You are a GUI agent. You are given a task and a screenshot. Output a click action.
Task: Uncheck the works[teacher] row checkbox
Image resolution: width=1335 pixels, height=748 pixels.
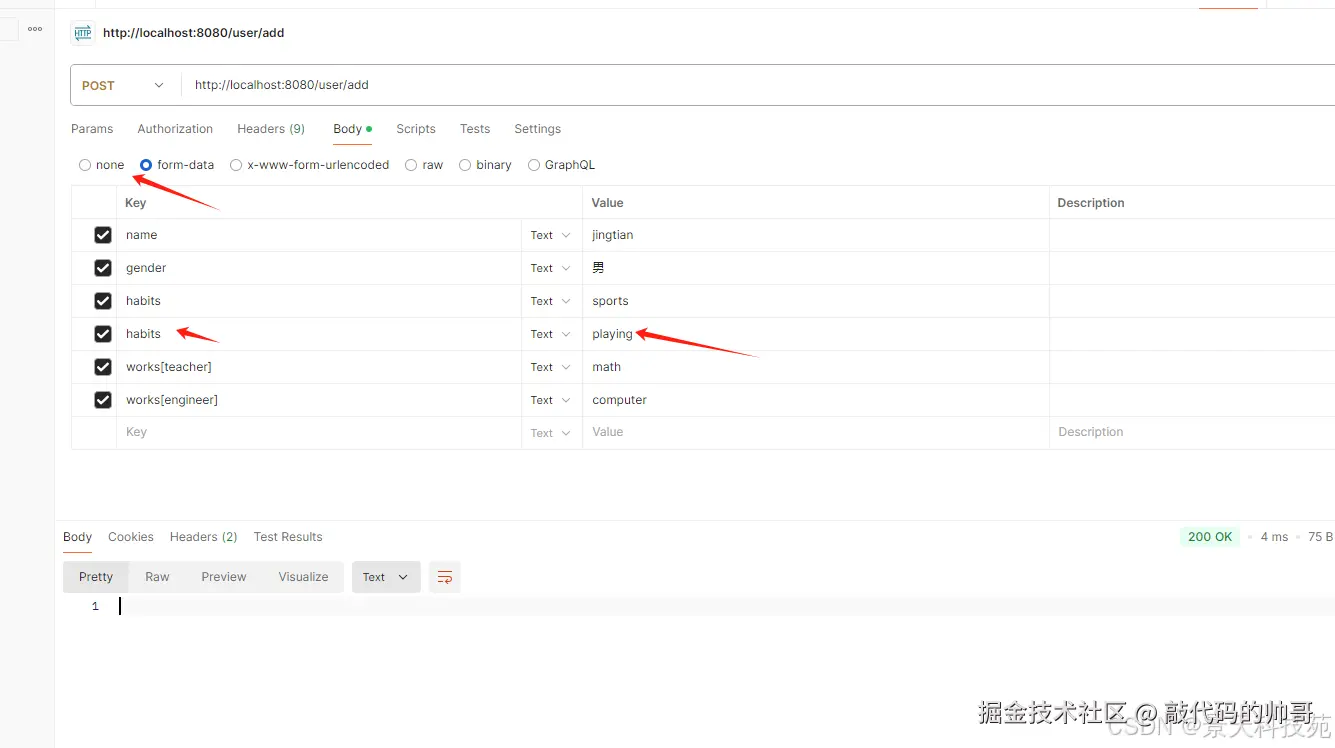pyautogui.click(x=102, y=367)
